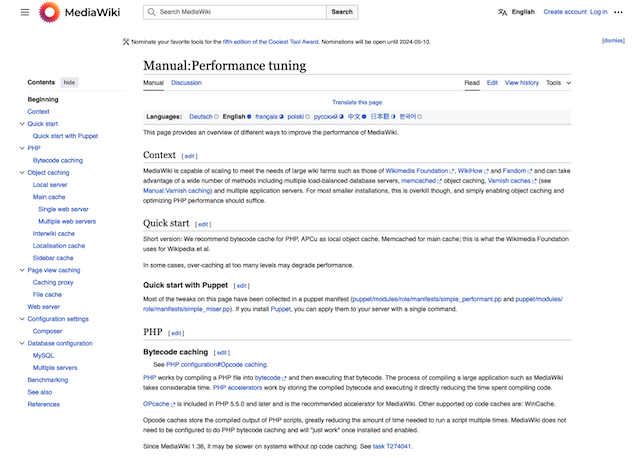Click the magnifier icon in search box
The image size is (640, 458).
[x=151, y=12]
